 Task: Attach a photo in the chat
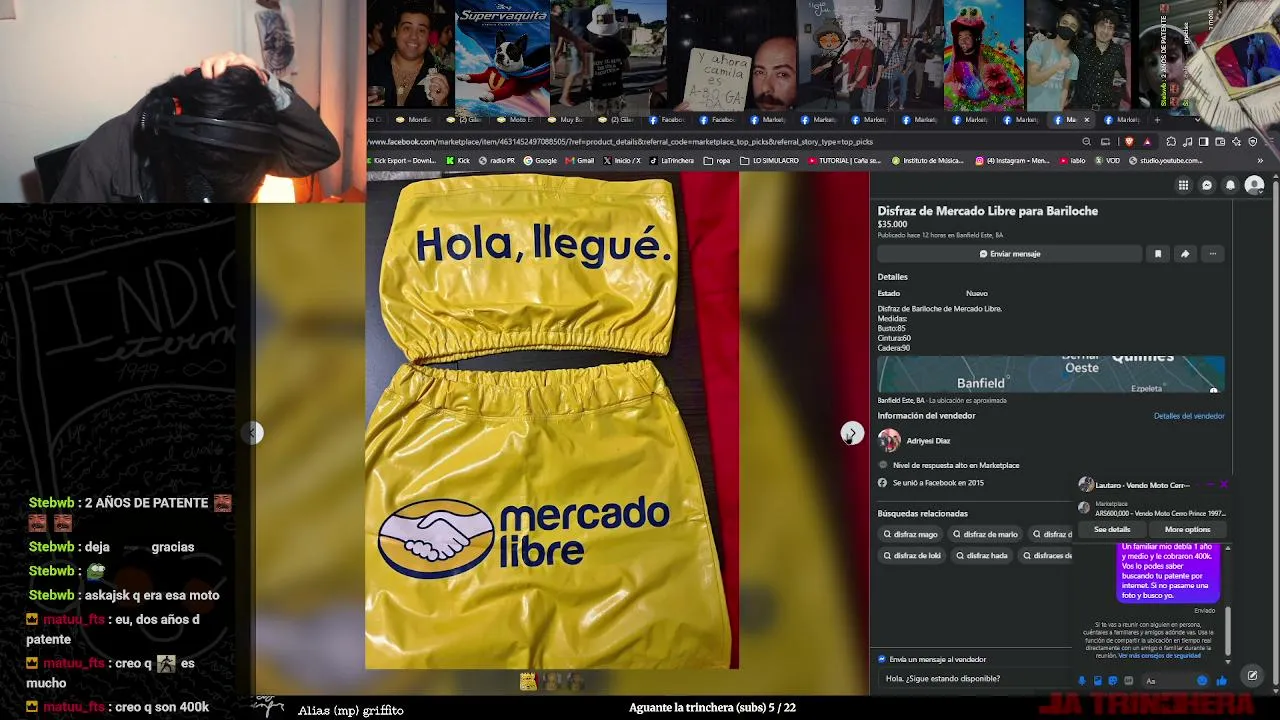point(1097,681)
